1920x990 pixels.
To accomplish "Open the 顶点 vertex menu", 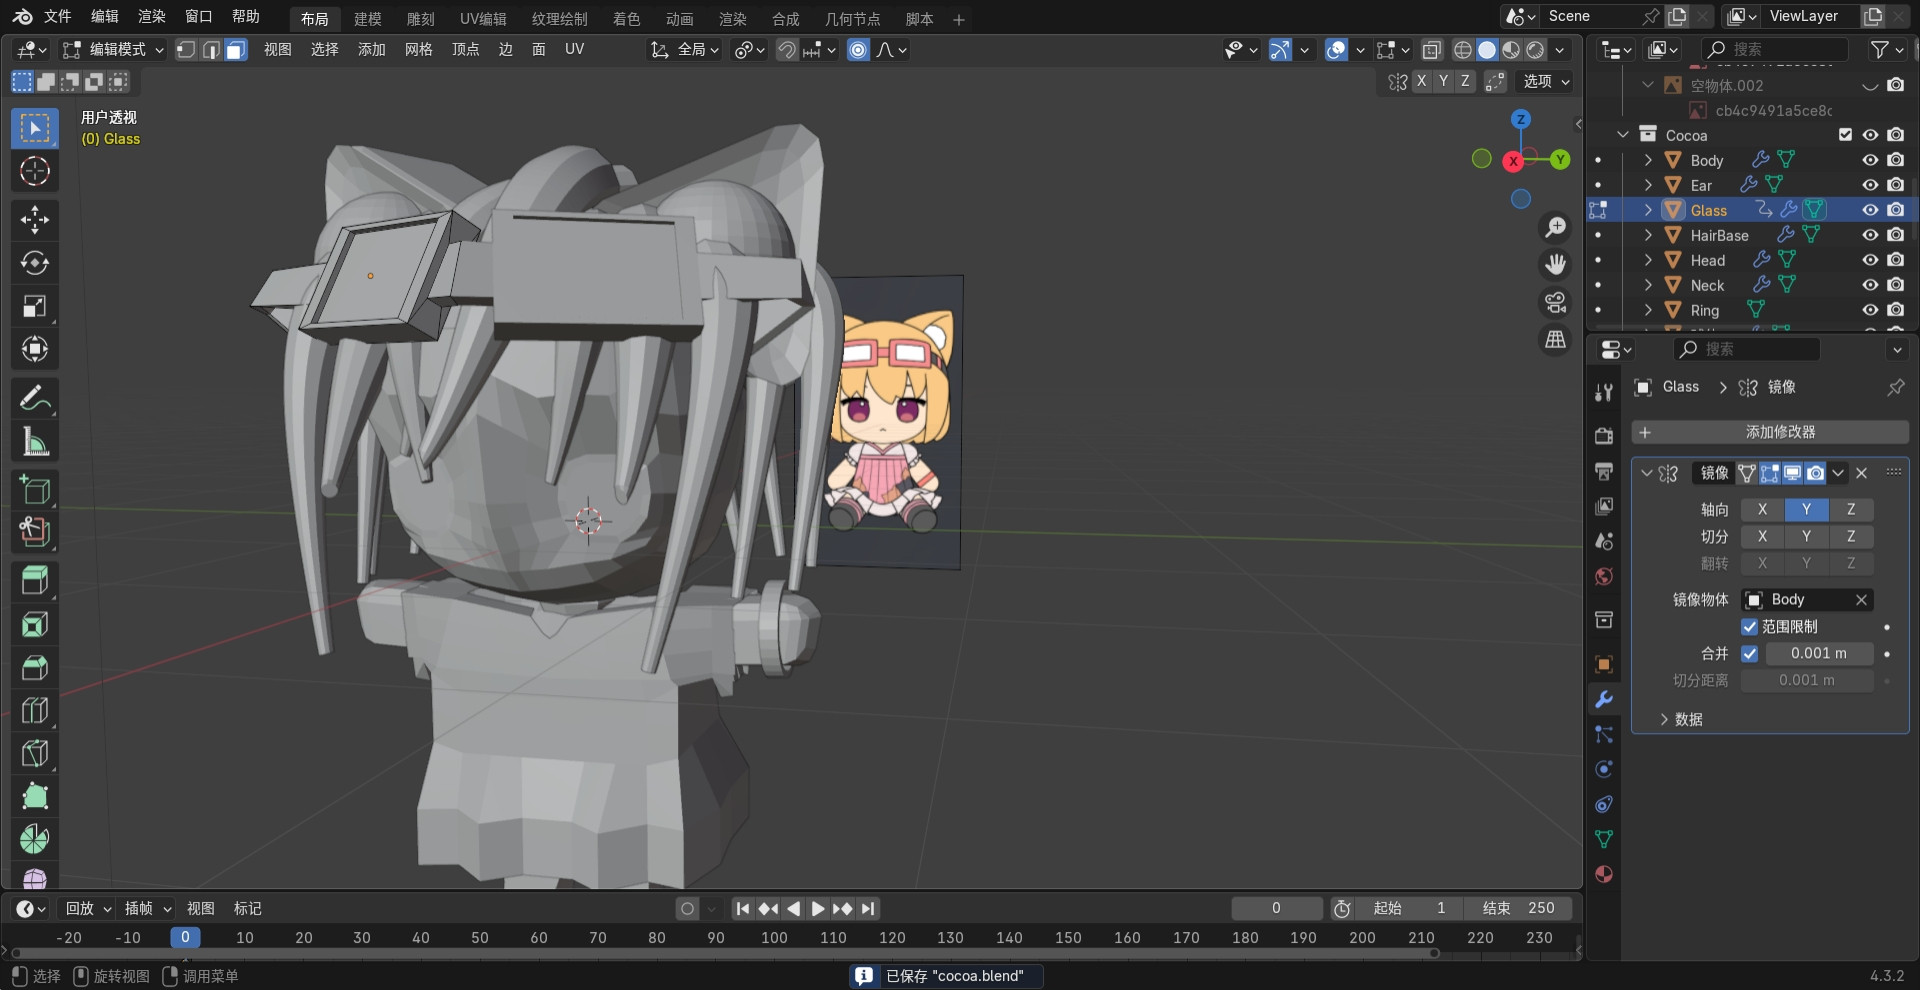I will click(465, 50).
